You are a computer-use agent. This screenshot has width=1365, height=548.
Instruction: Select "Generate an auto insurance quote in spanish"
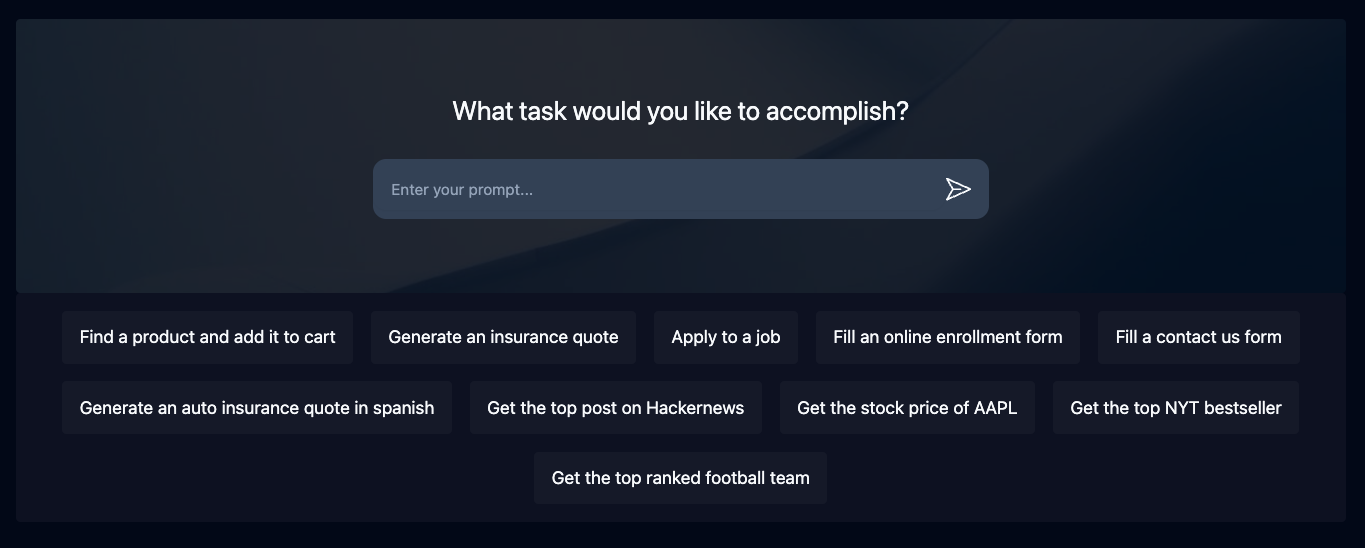pyautogui.click(x=257, y=407)
